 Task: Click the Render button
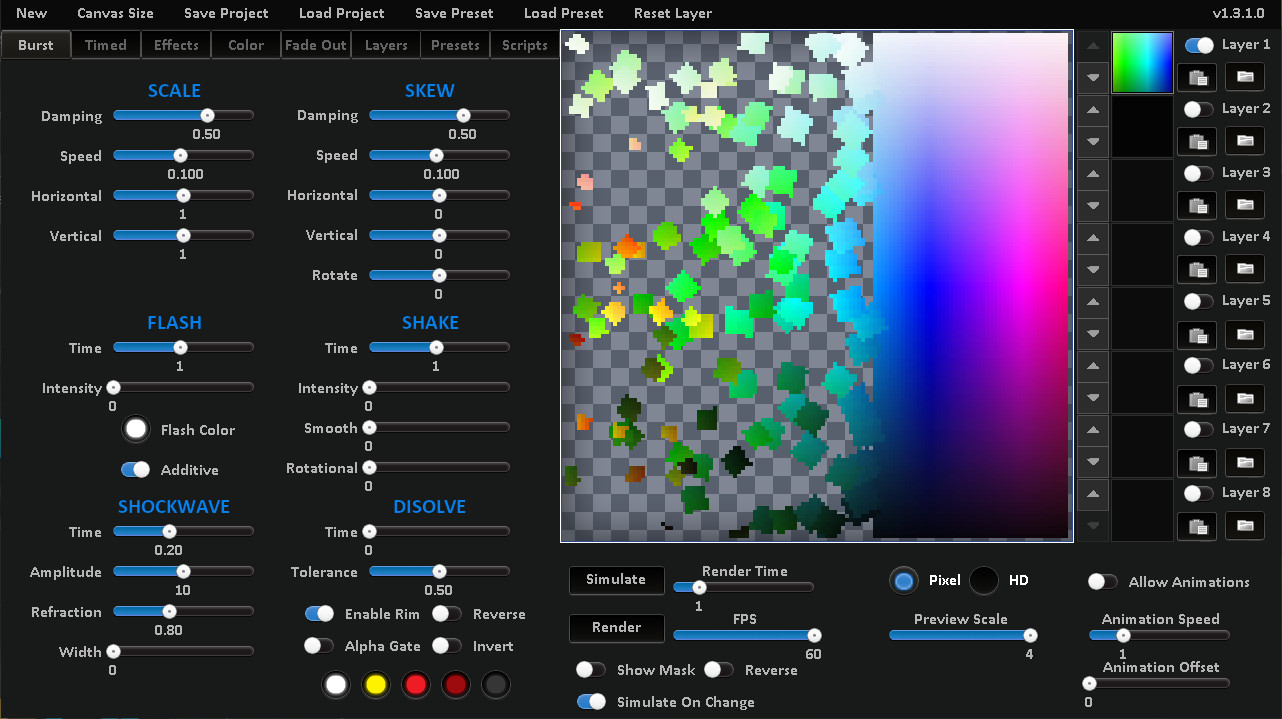(x=616, y=628)
